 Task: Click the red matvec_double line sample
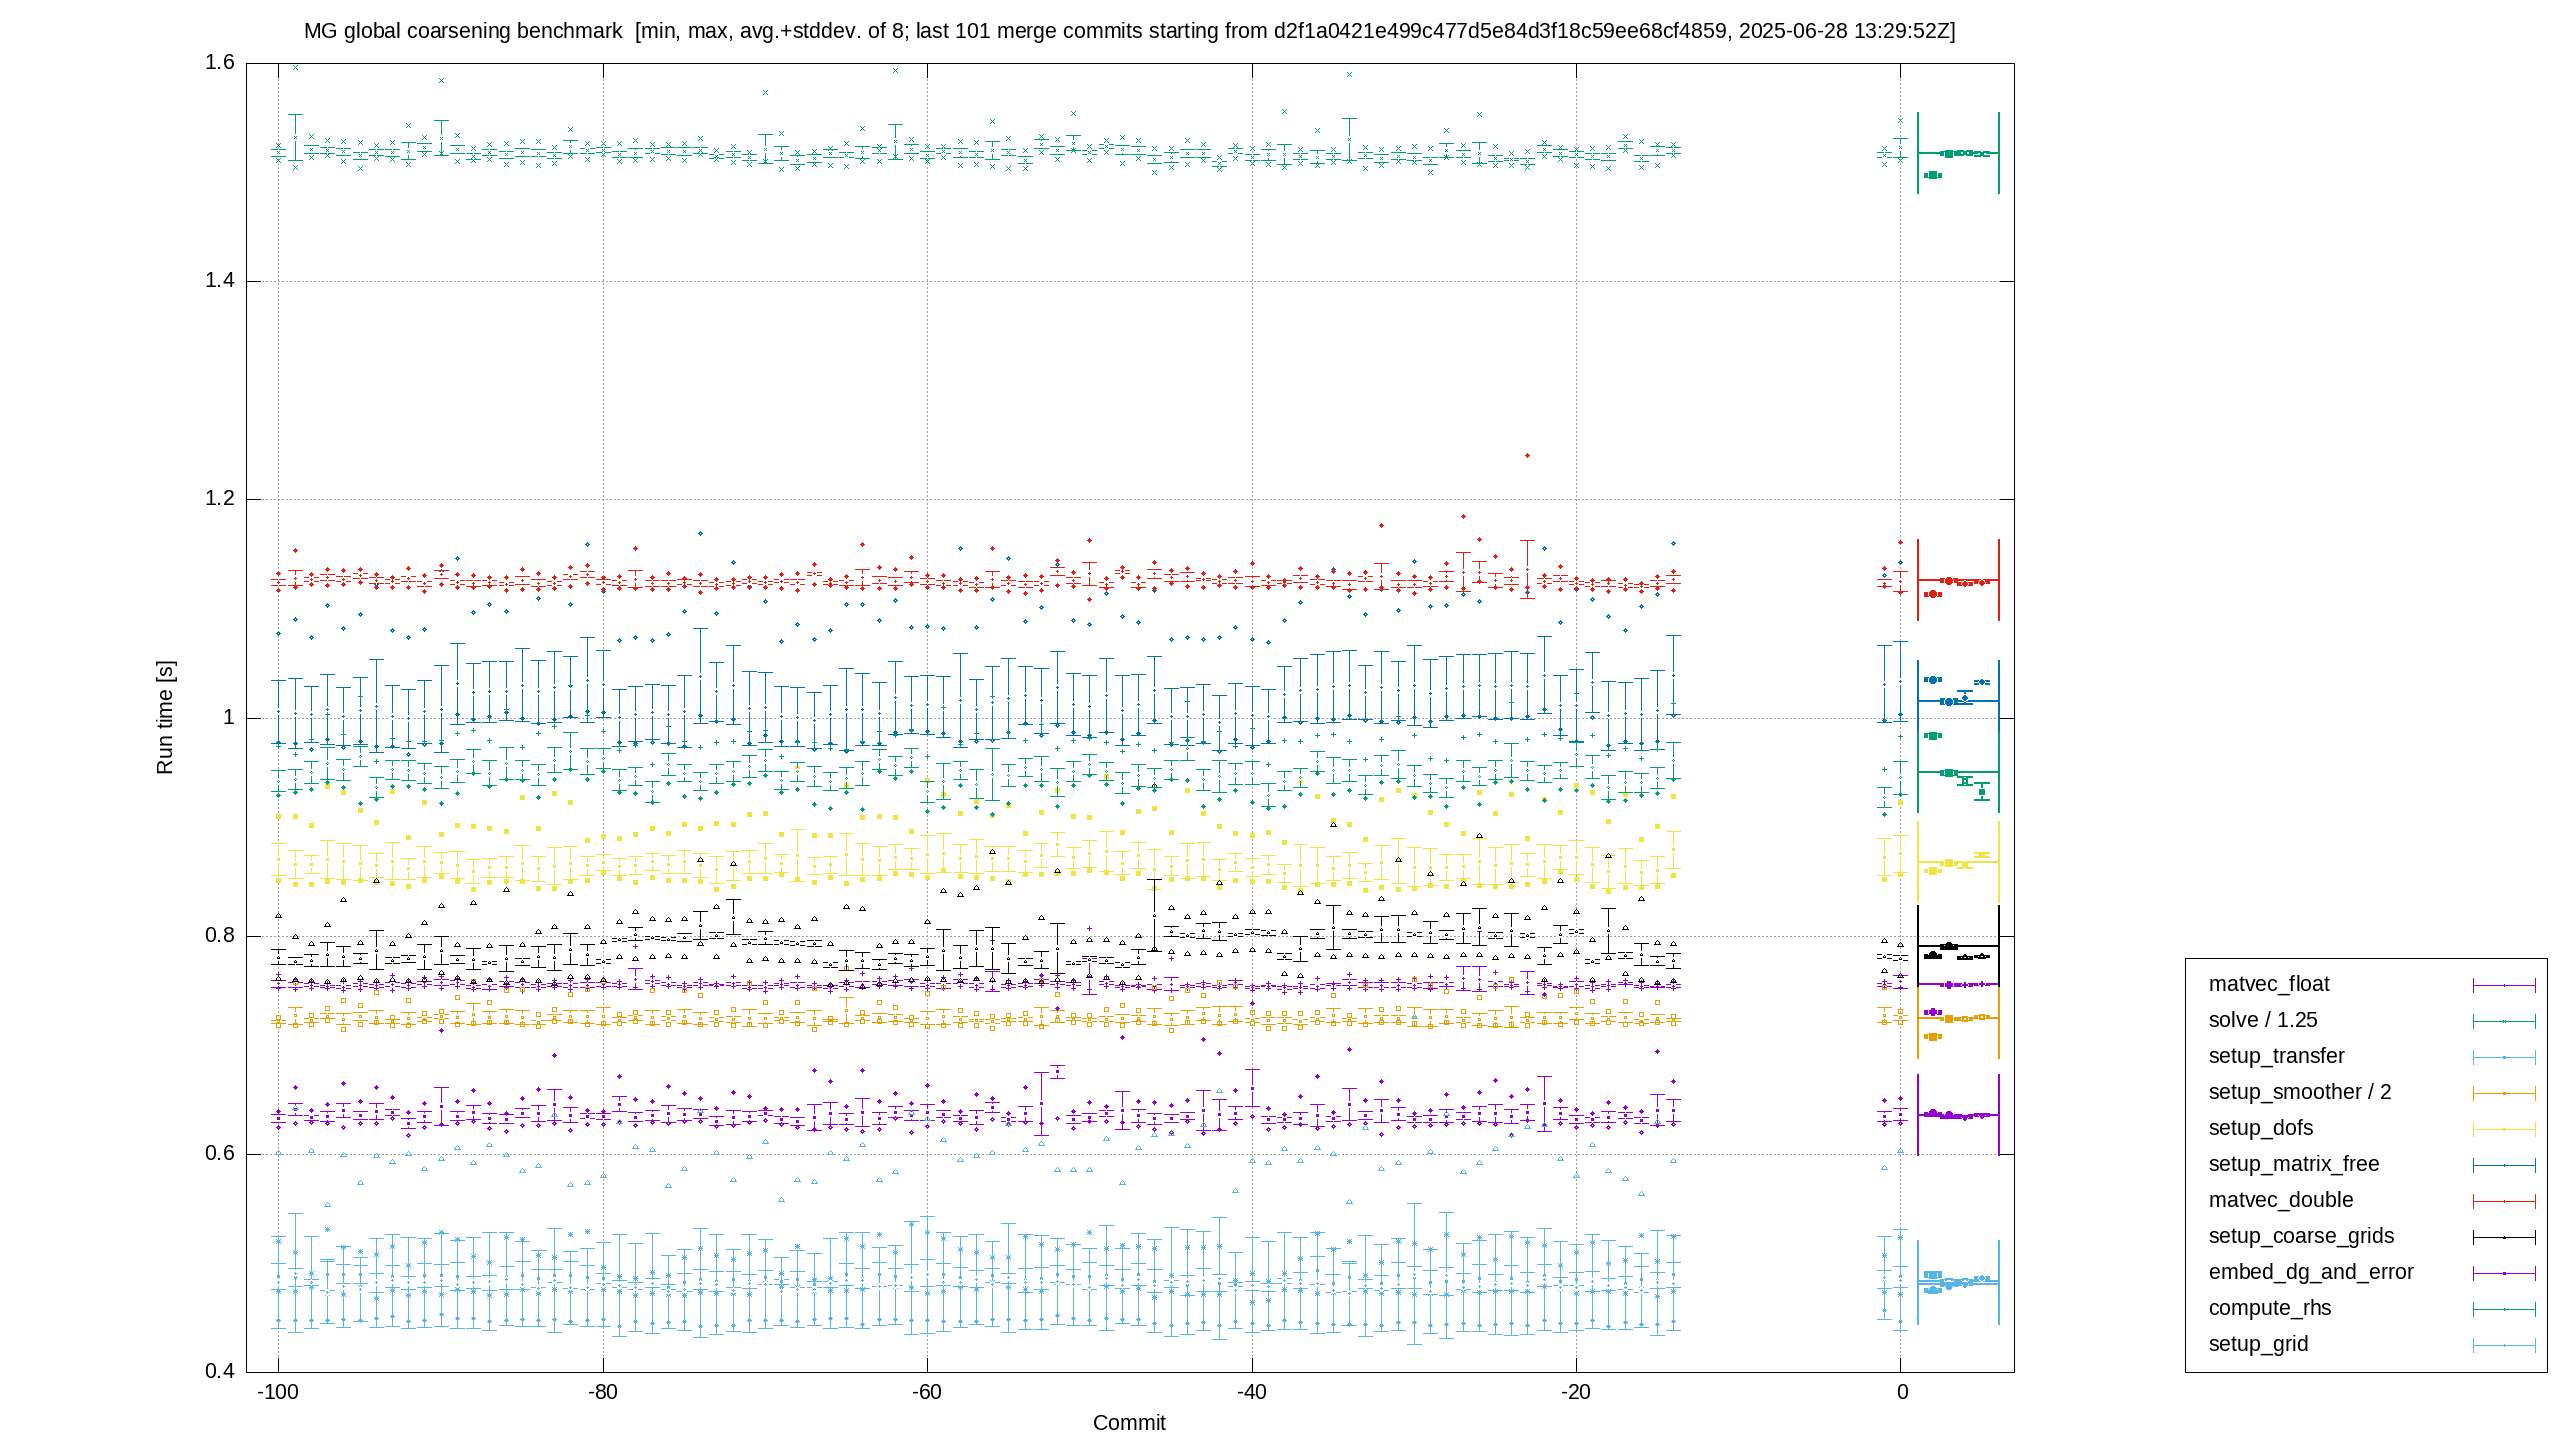[x=2504, y=1201]
